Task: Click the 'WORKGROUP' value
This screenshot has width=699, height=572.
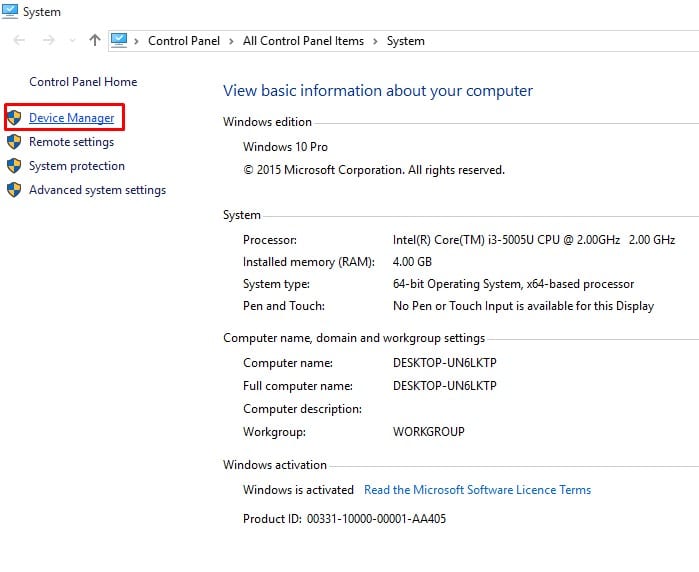Action: tap(428, 432)
